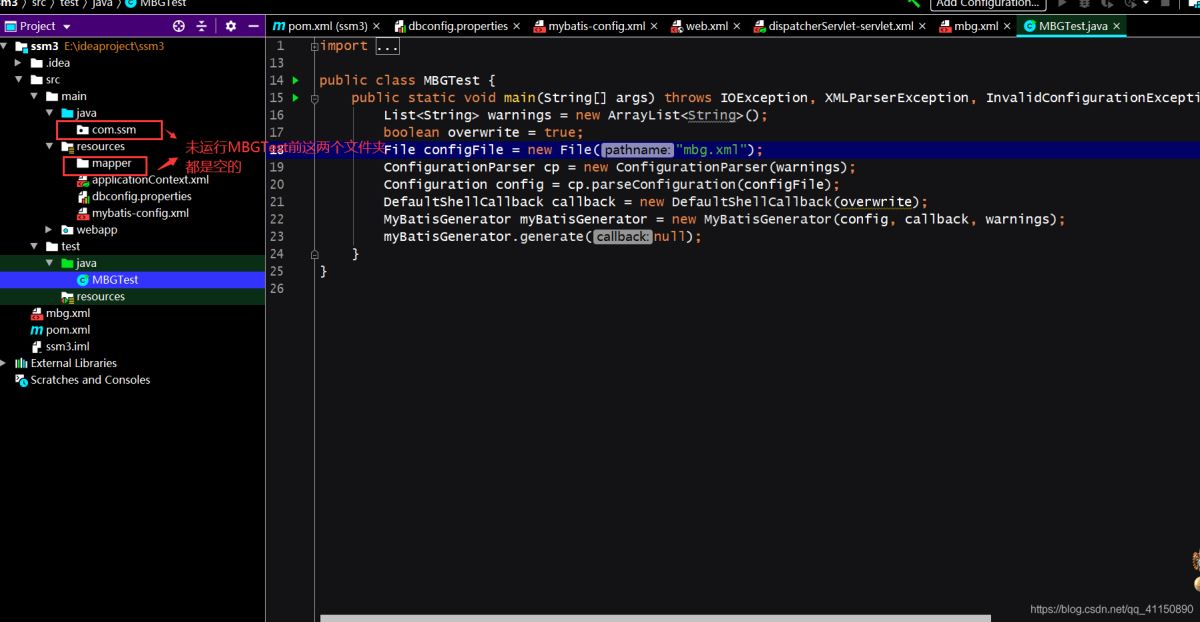The width and height of the screenshot is (1200, 622).
Task: Click the locate/select opened file target icon
Action: point(179,26)
